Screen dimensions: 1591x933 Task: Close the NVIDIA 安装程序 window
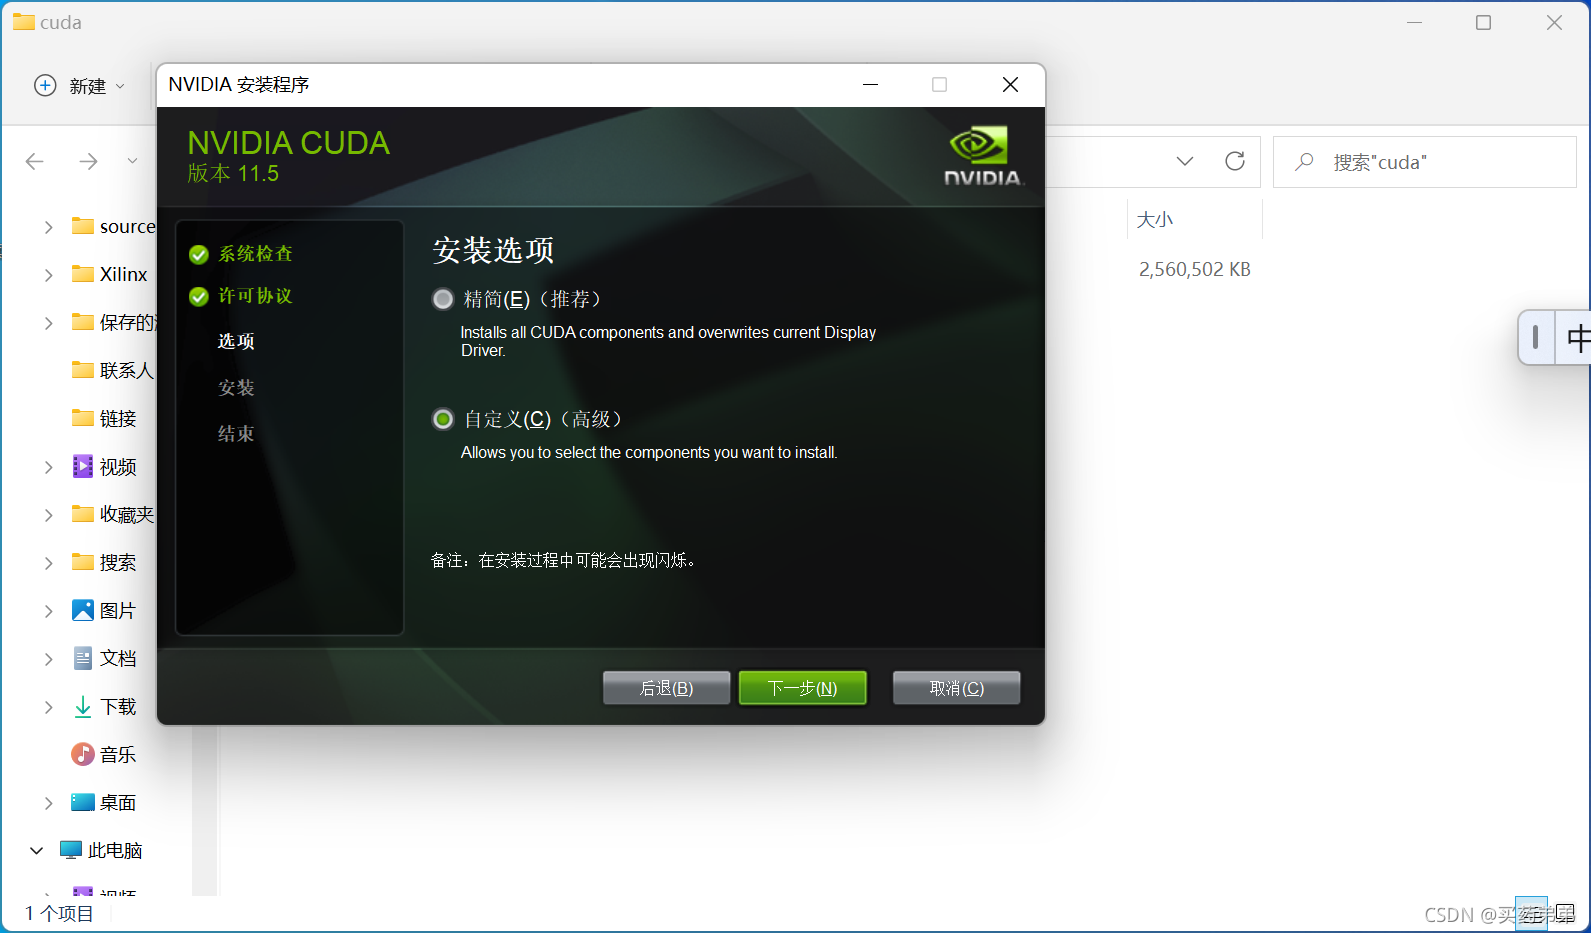pos(1010,85)
